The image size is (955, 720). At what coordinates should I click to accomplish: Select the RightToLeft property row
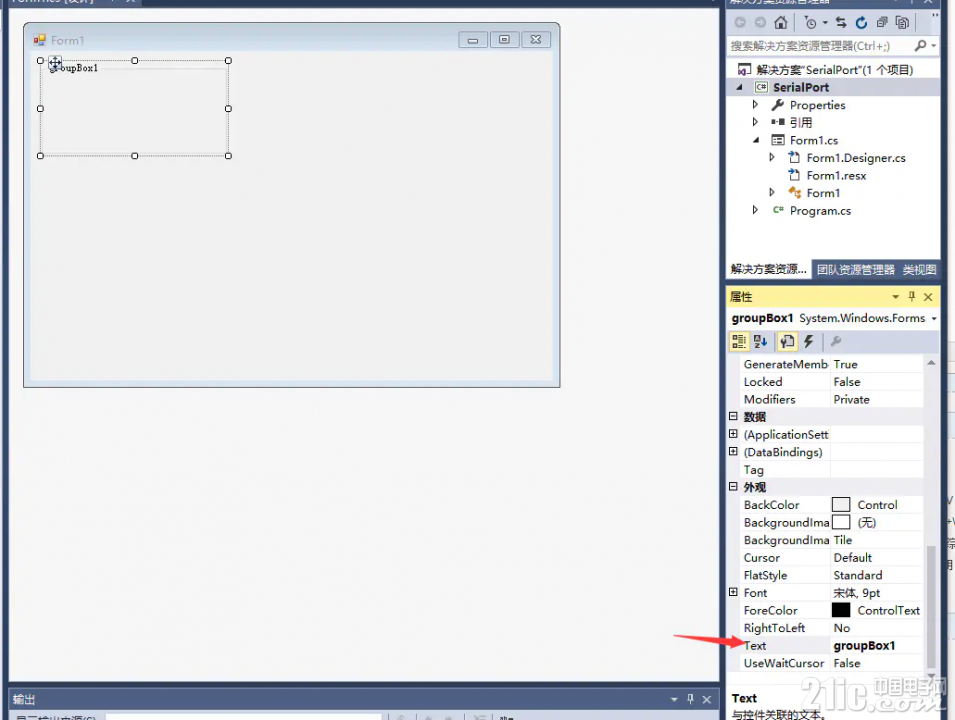(831, 628)
